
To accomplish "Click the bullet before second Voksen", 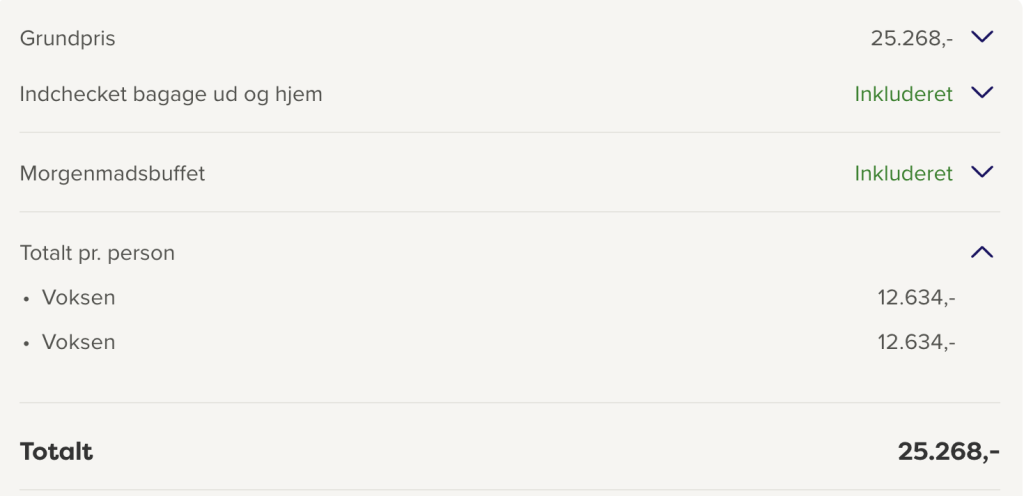I will point(26,343).
